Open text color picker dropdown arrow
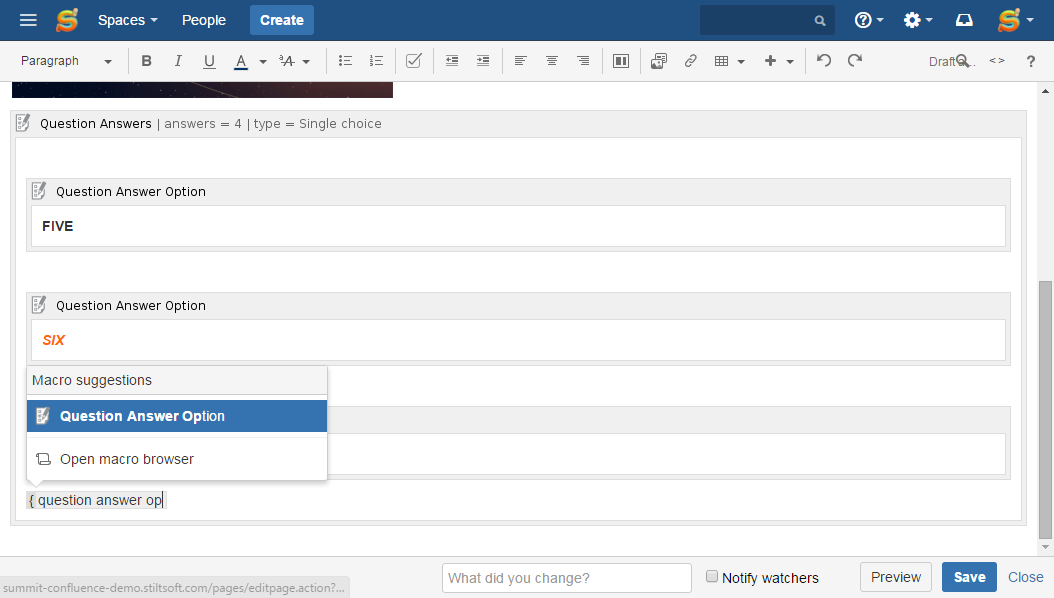This screenshot has width=1054, height=598. [263, 61]
